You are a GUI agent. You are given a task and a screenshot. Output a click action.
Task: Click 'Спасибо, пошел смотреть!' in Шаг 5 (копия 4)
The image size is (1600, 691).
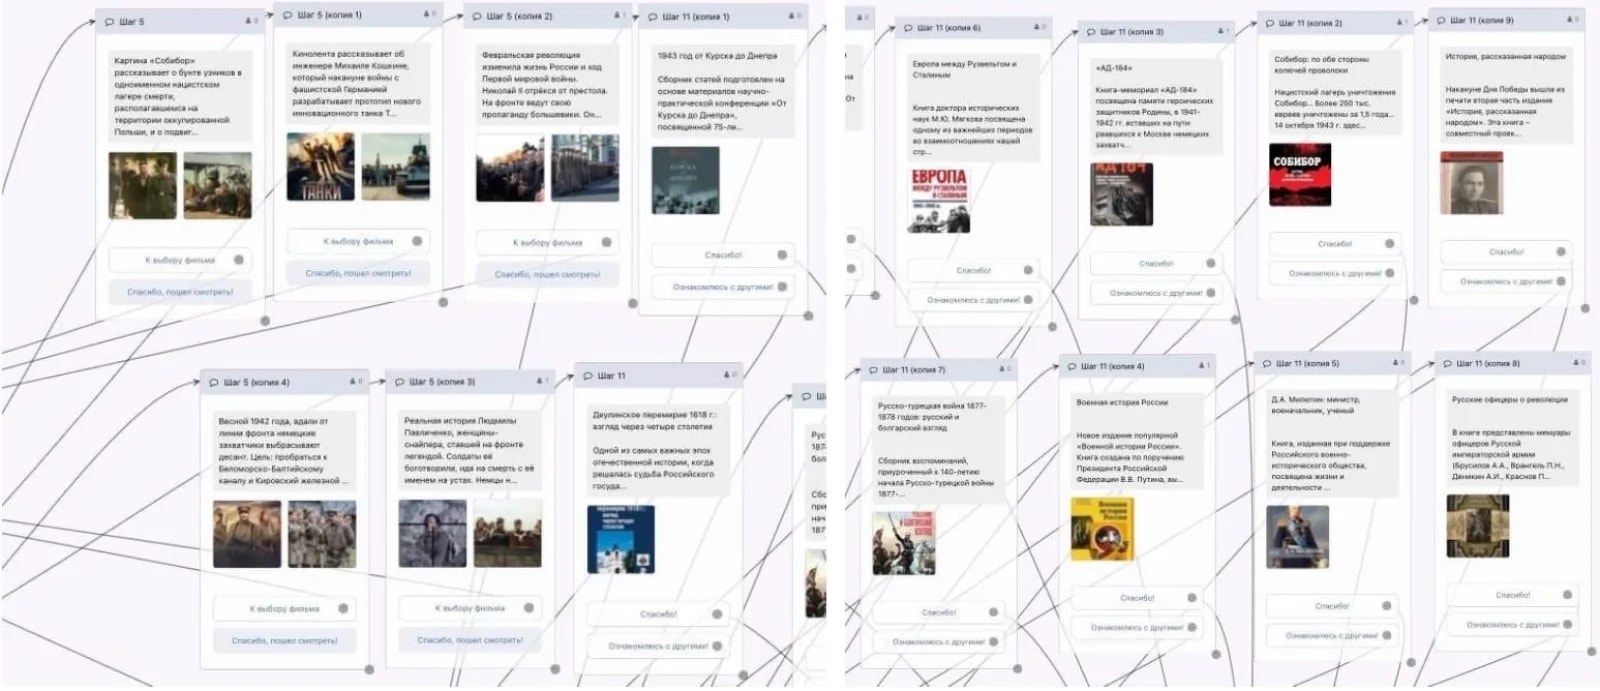pos(284,641)
